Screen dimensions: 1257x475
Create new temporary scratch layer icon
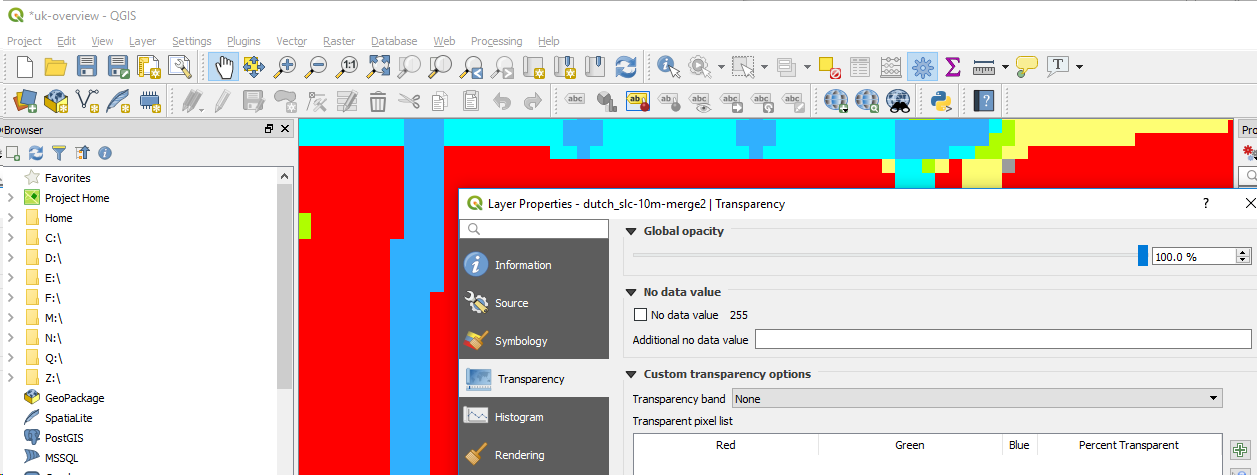tap(149, 100)
